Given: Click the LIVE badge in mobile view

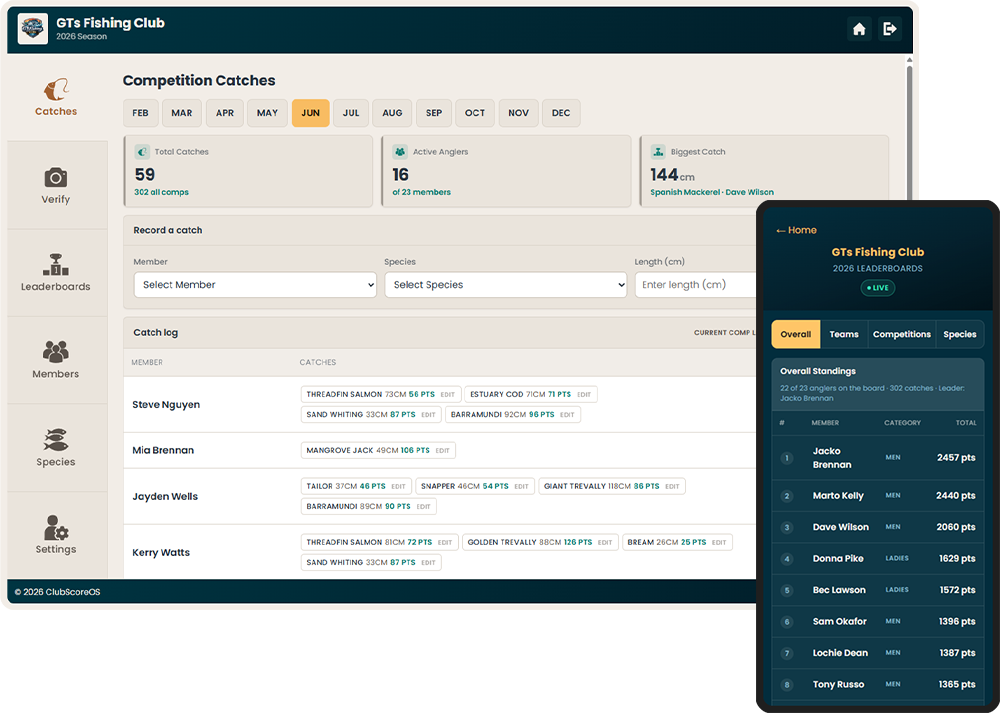Looking at the screenshot, I should tap(878, 288).
